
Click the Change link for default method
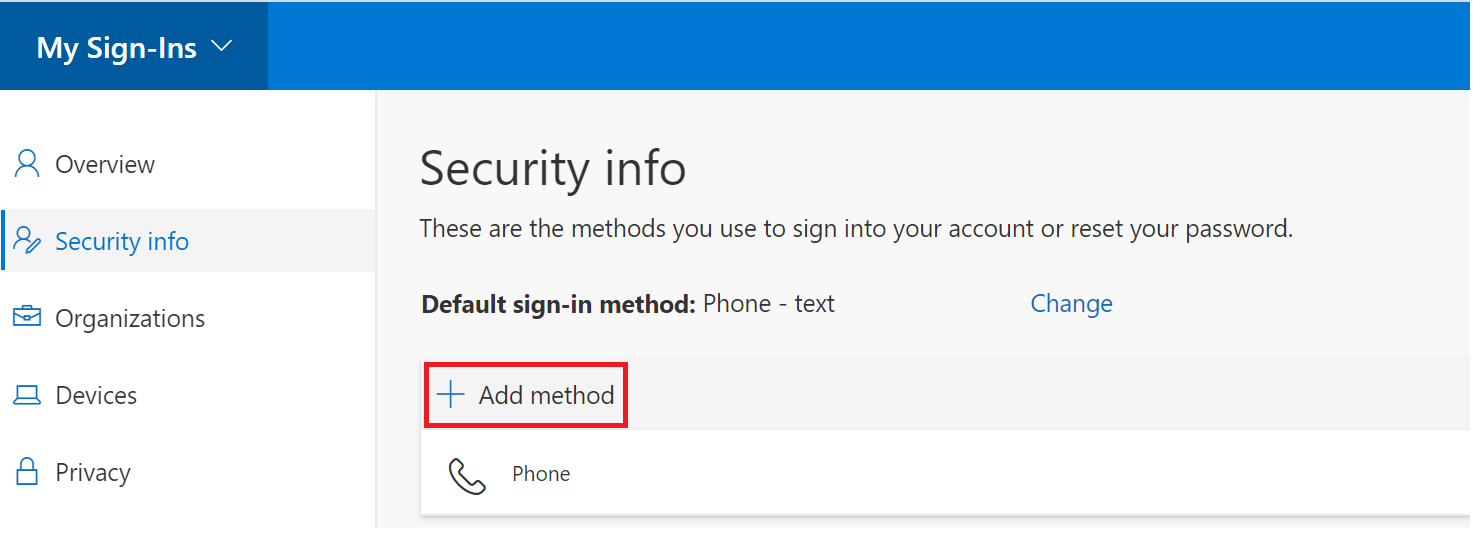(1071, 303)
